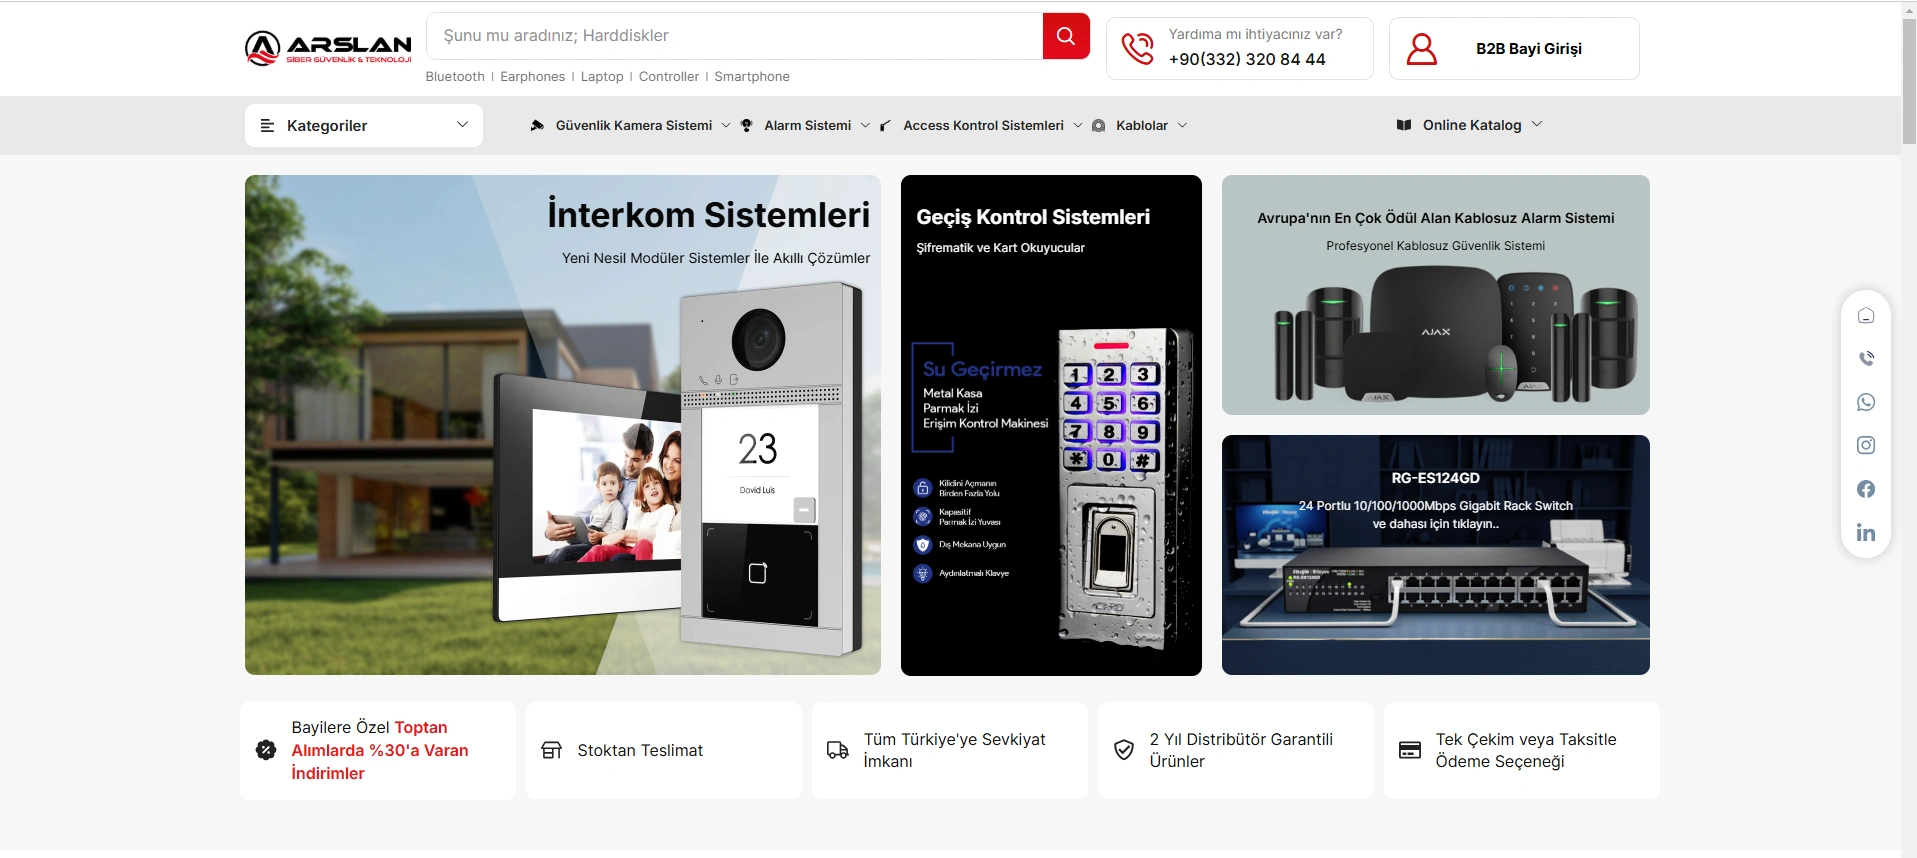Open Instagram from the floating sidebar
Screen dimensions: 1917x858
[1865, 445]
